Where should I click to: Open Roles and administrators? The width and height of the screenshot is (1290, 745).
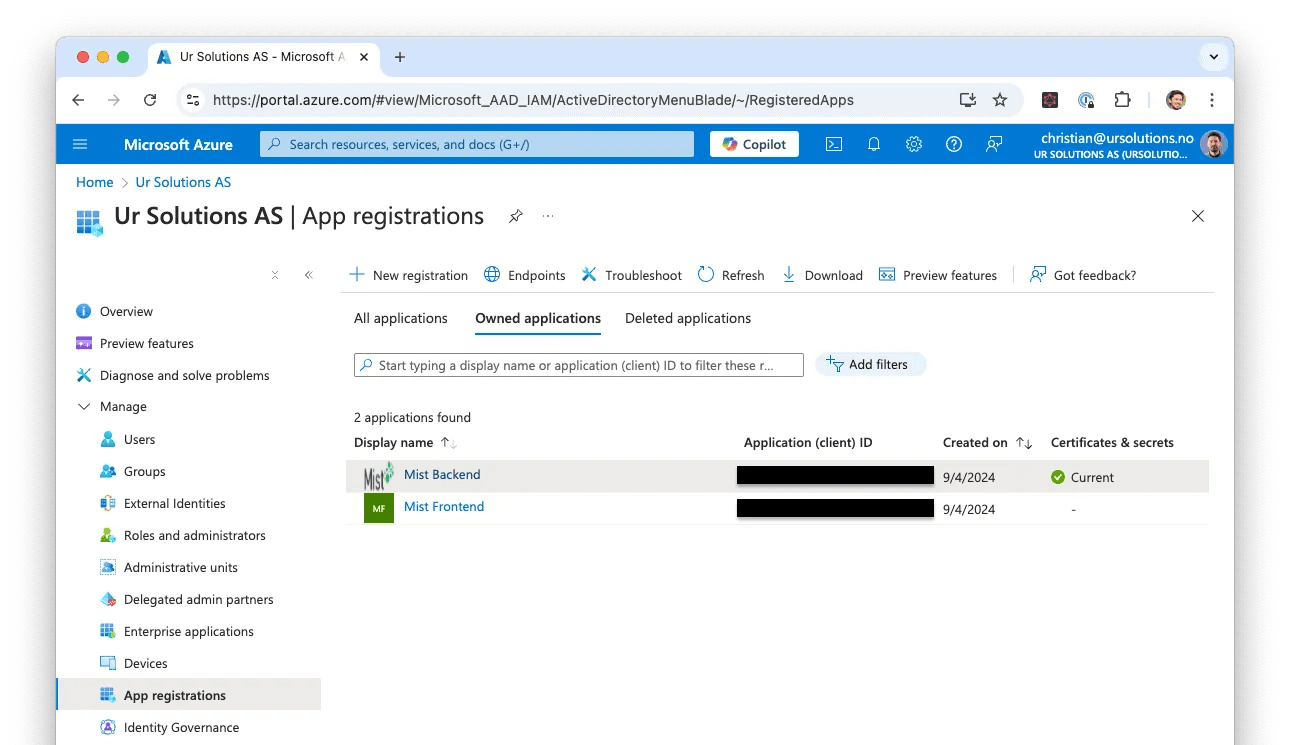[195, 536]
